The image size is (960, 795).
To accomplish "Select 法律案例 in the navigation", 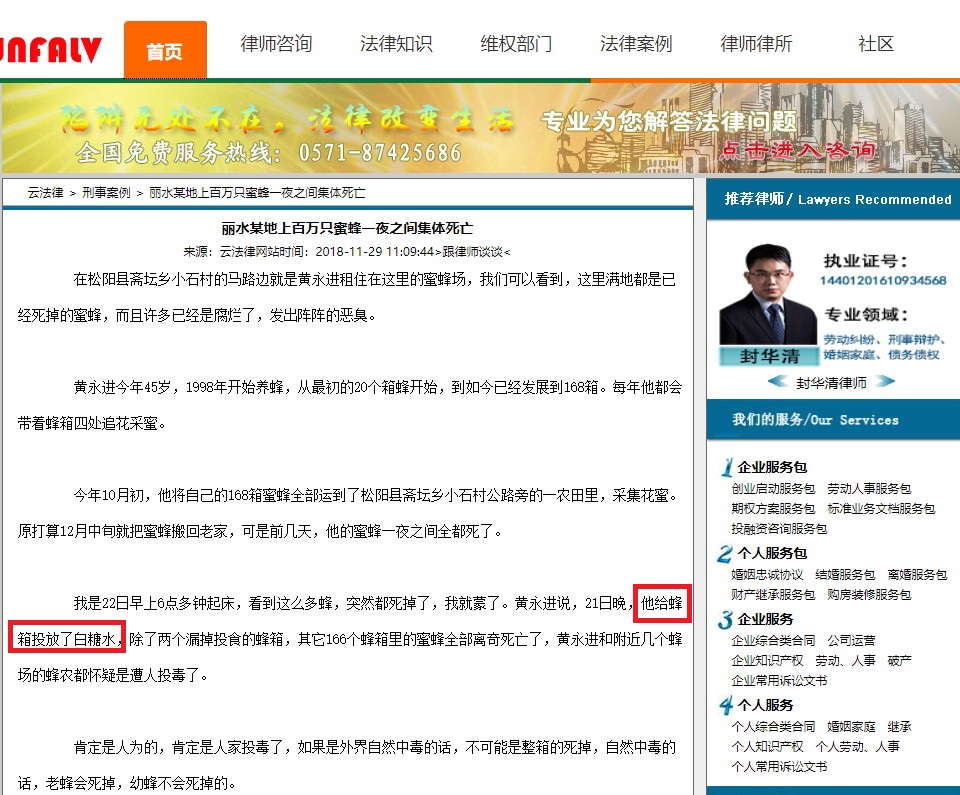I will [636, 44].
